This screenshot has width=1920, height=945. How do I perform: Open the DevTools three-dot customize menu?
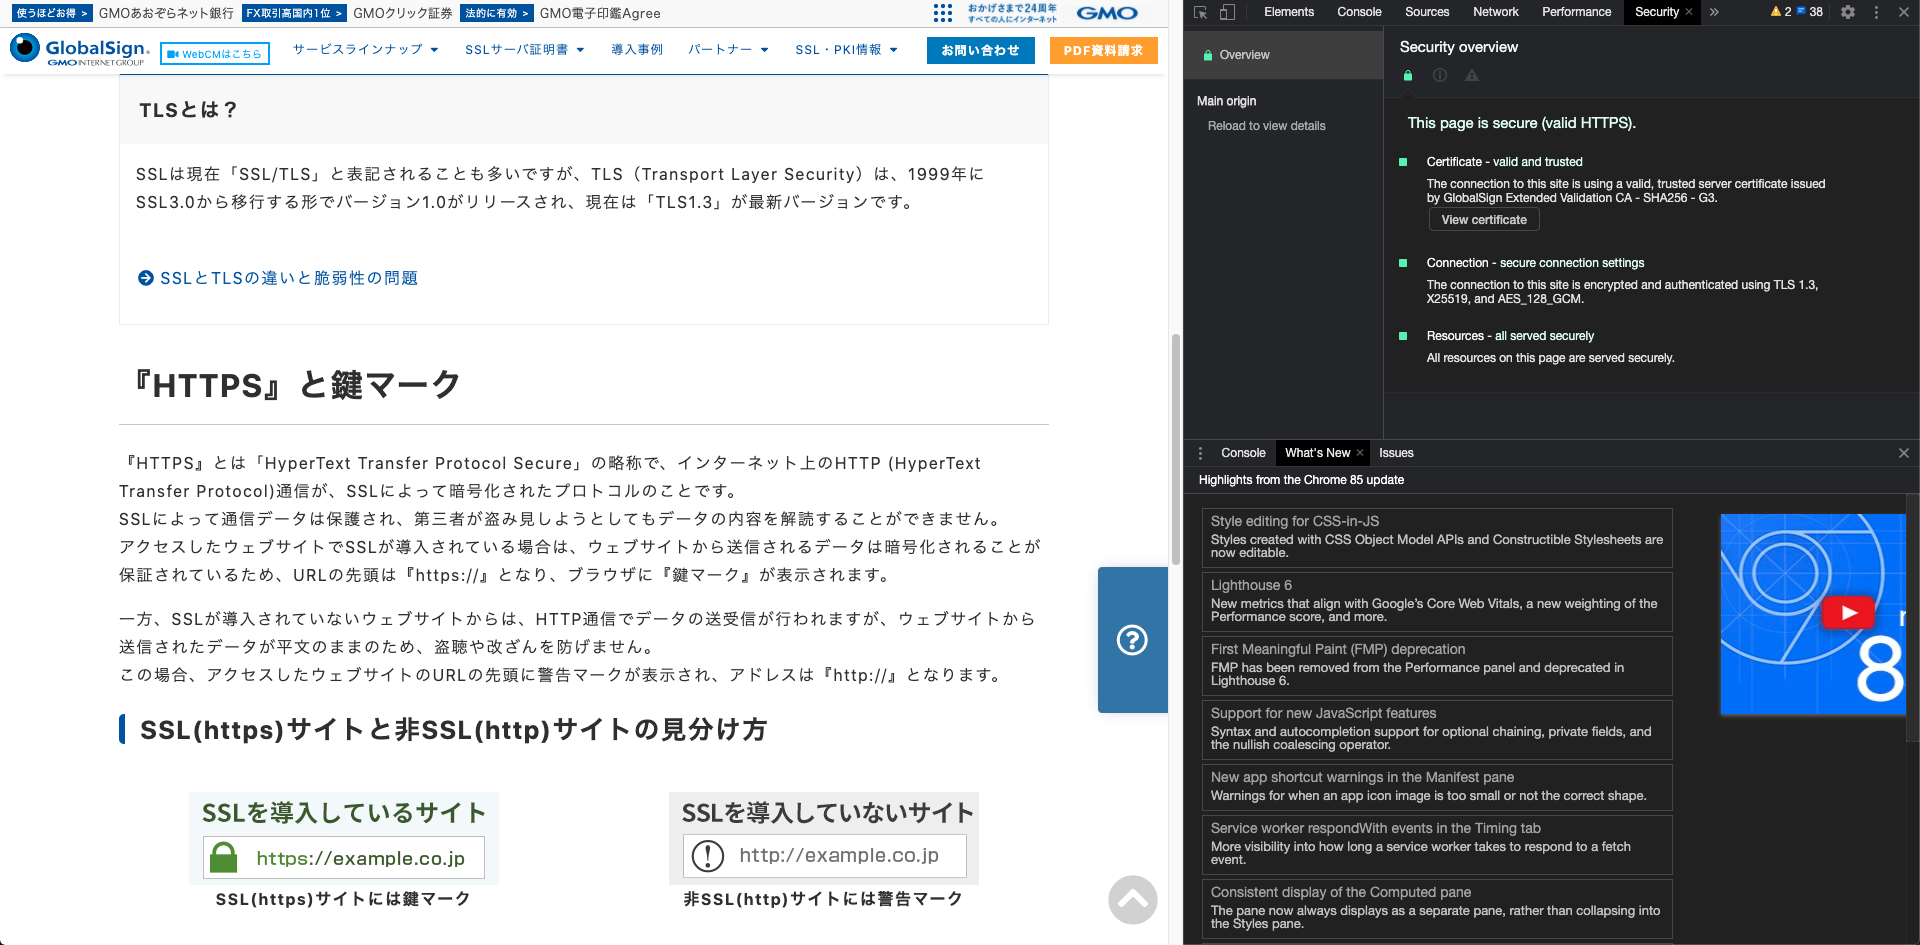(x=1876, y=12)
